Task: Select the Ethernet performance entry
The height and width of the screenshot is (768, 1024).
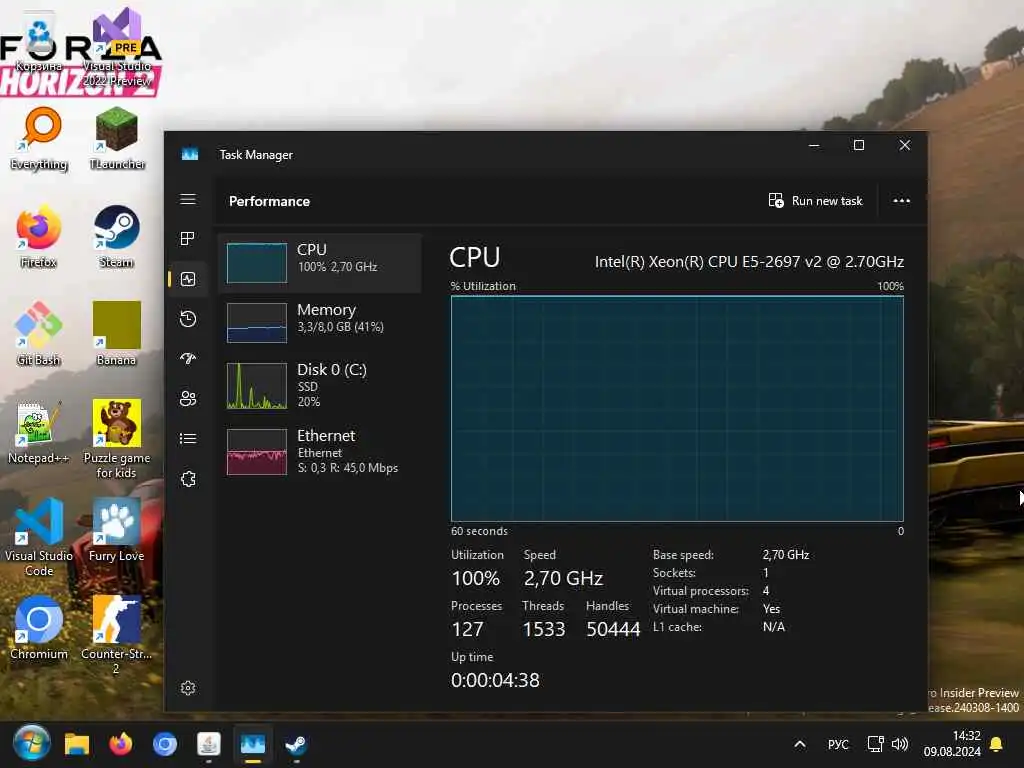Action: coord(319,451)
